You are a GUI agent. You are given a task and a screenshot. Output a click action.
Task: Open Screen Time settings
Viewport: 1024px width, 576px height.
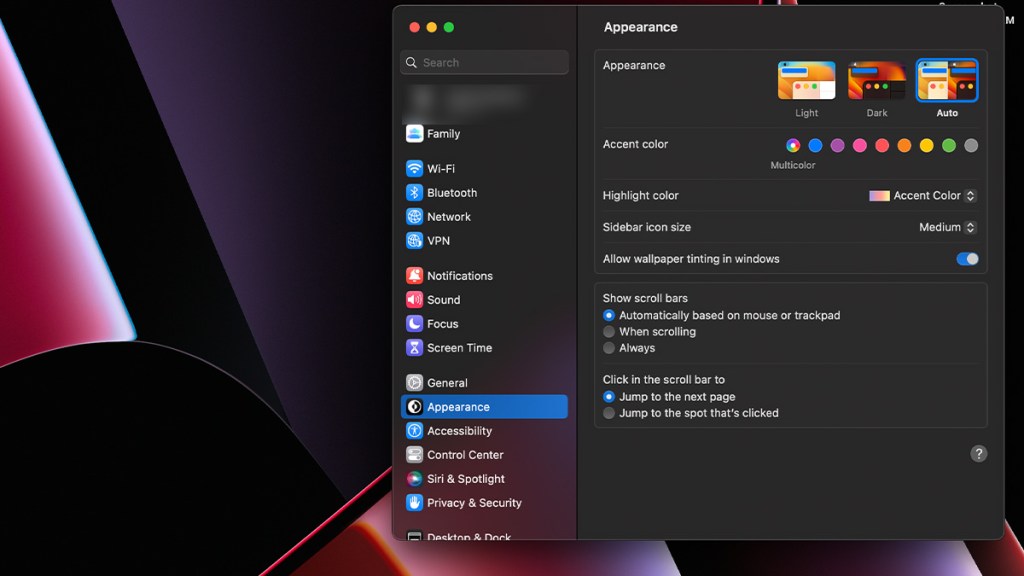pyautogui.click(x=457, y=347)
